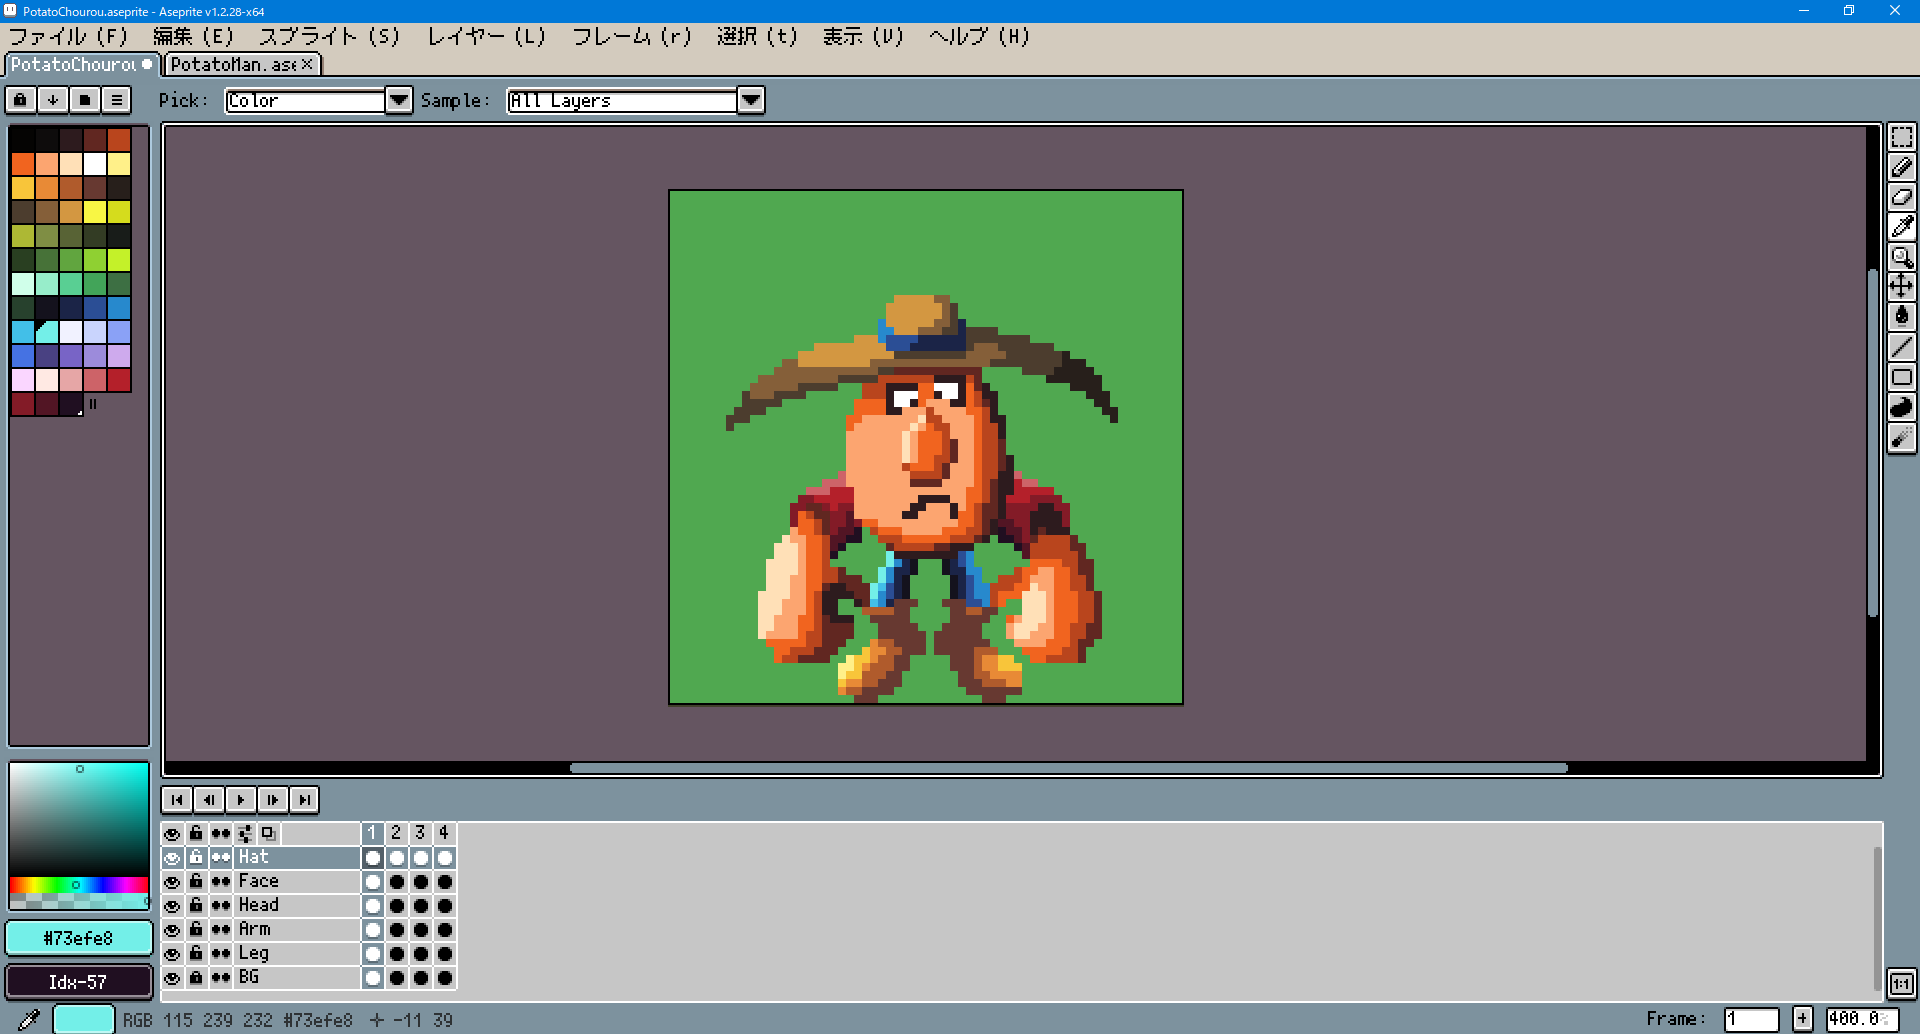Go to next frame
1920x1034 pixels.
tap(272, 800)
